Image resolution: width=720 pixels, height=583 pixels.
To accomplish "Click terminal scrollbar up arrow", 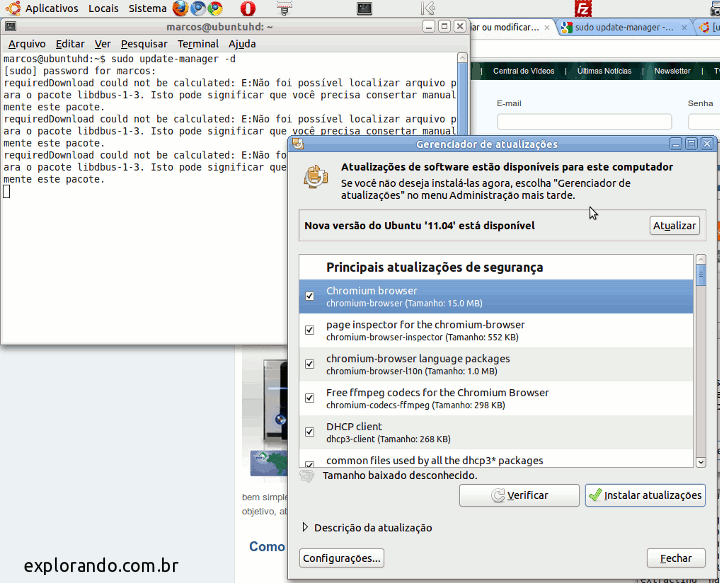I will (462, 58).
